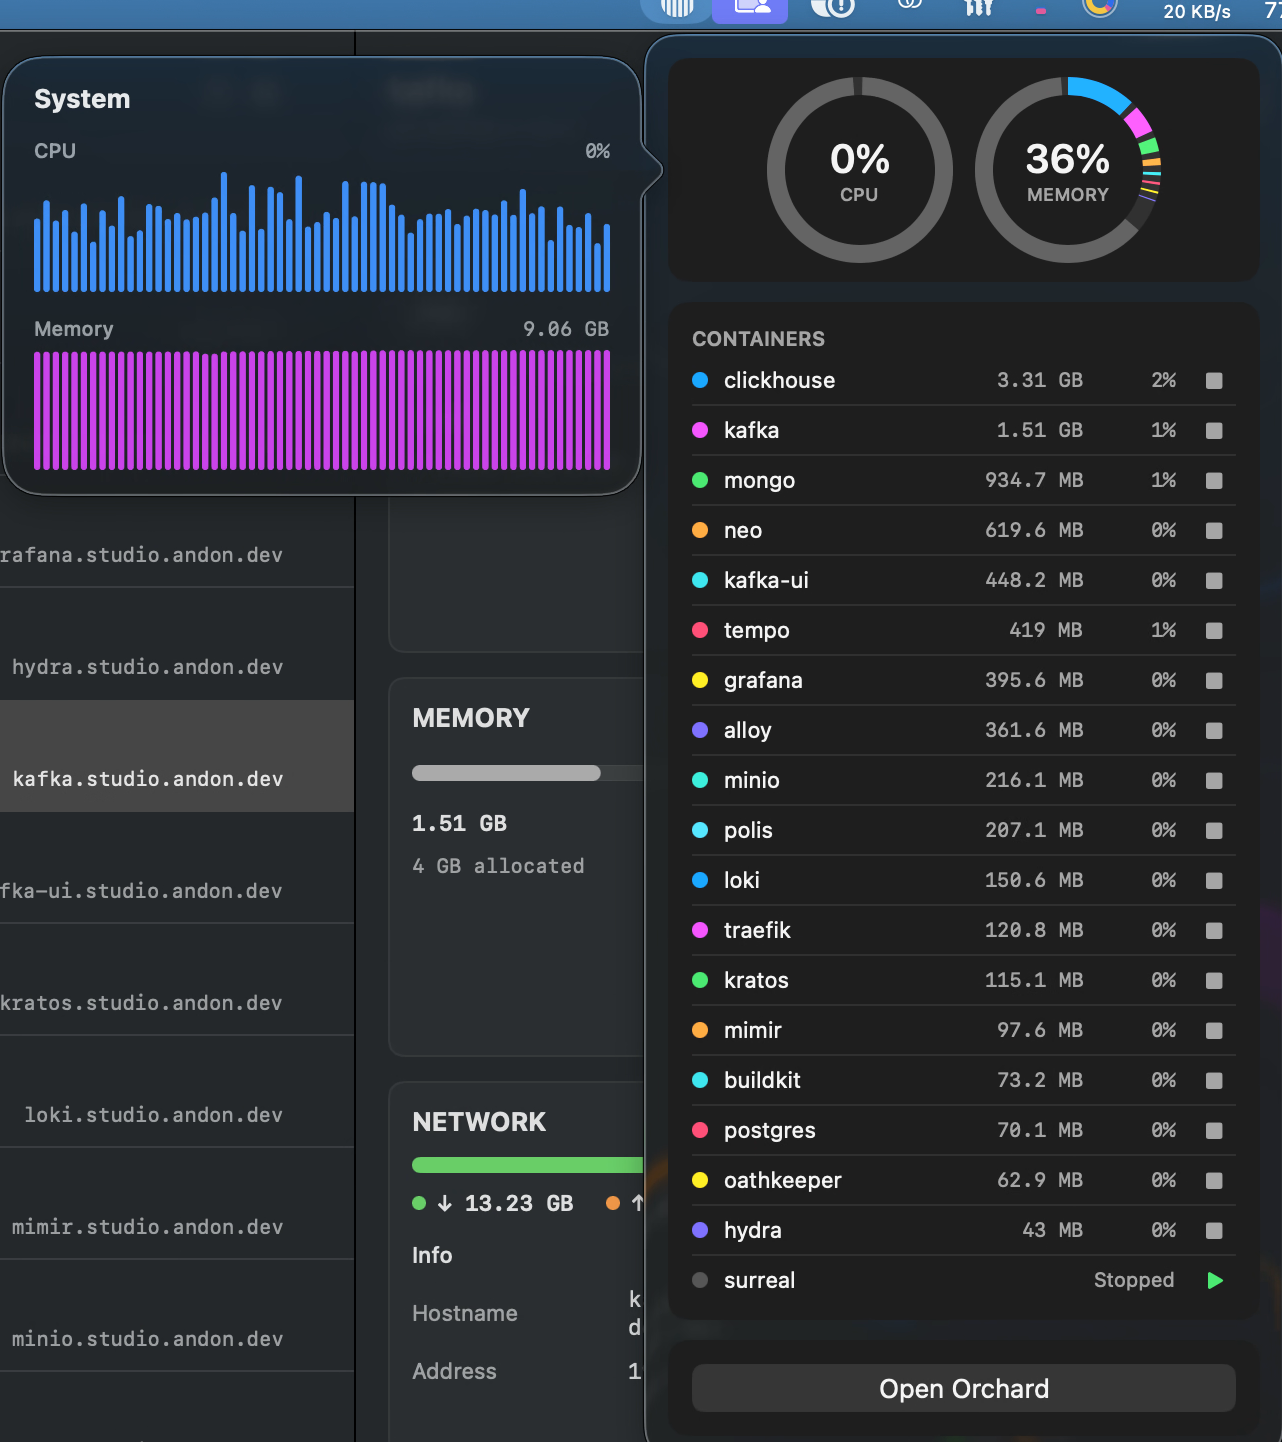Click the 36% memory ring gauge
This screenshot has height=1442, width=1282.
pyautogui.click(x=1068, y=170)
